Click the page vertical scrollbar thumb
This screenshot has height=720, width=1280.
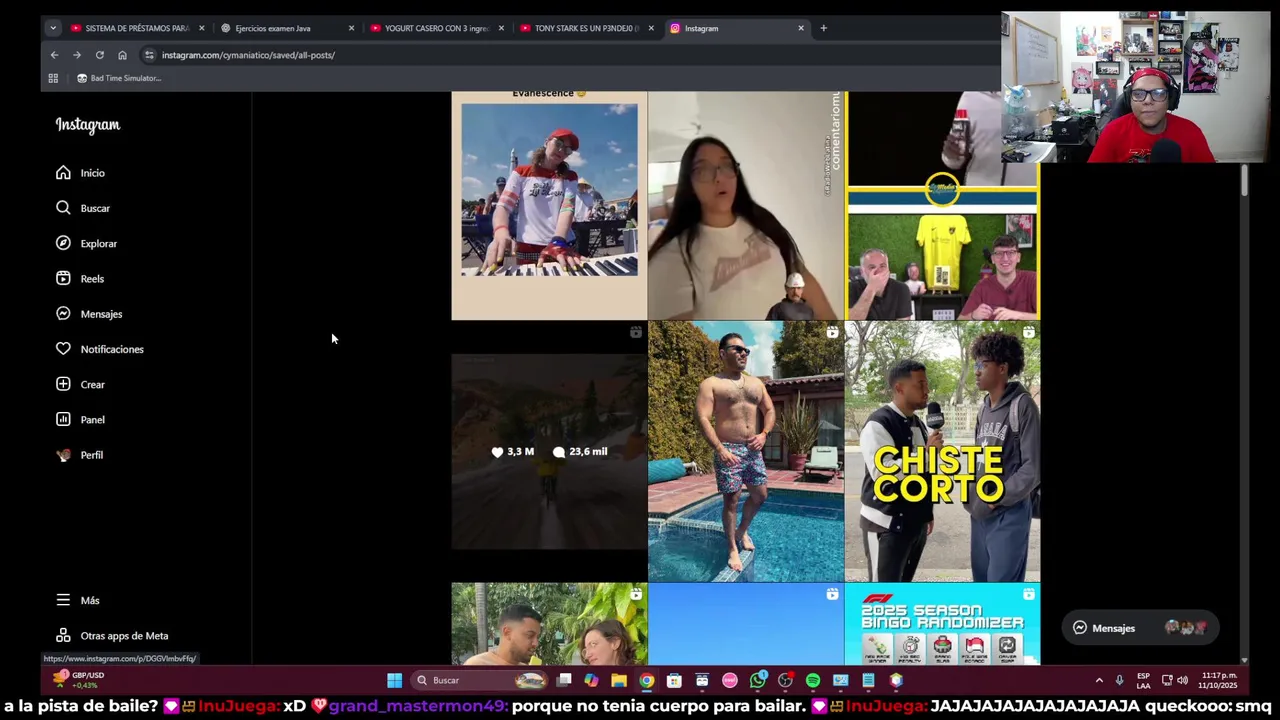1244,181
